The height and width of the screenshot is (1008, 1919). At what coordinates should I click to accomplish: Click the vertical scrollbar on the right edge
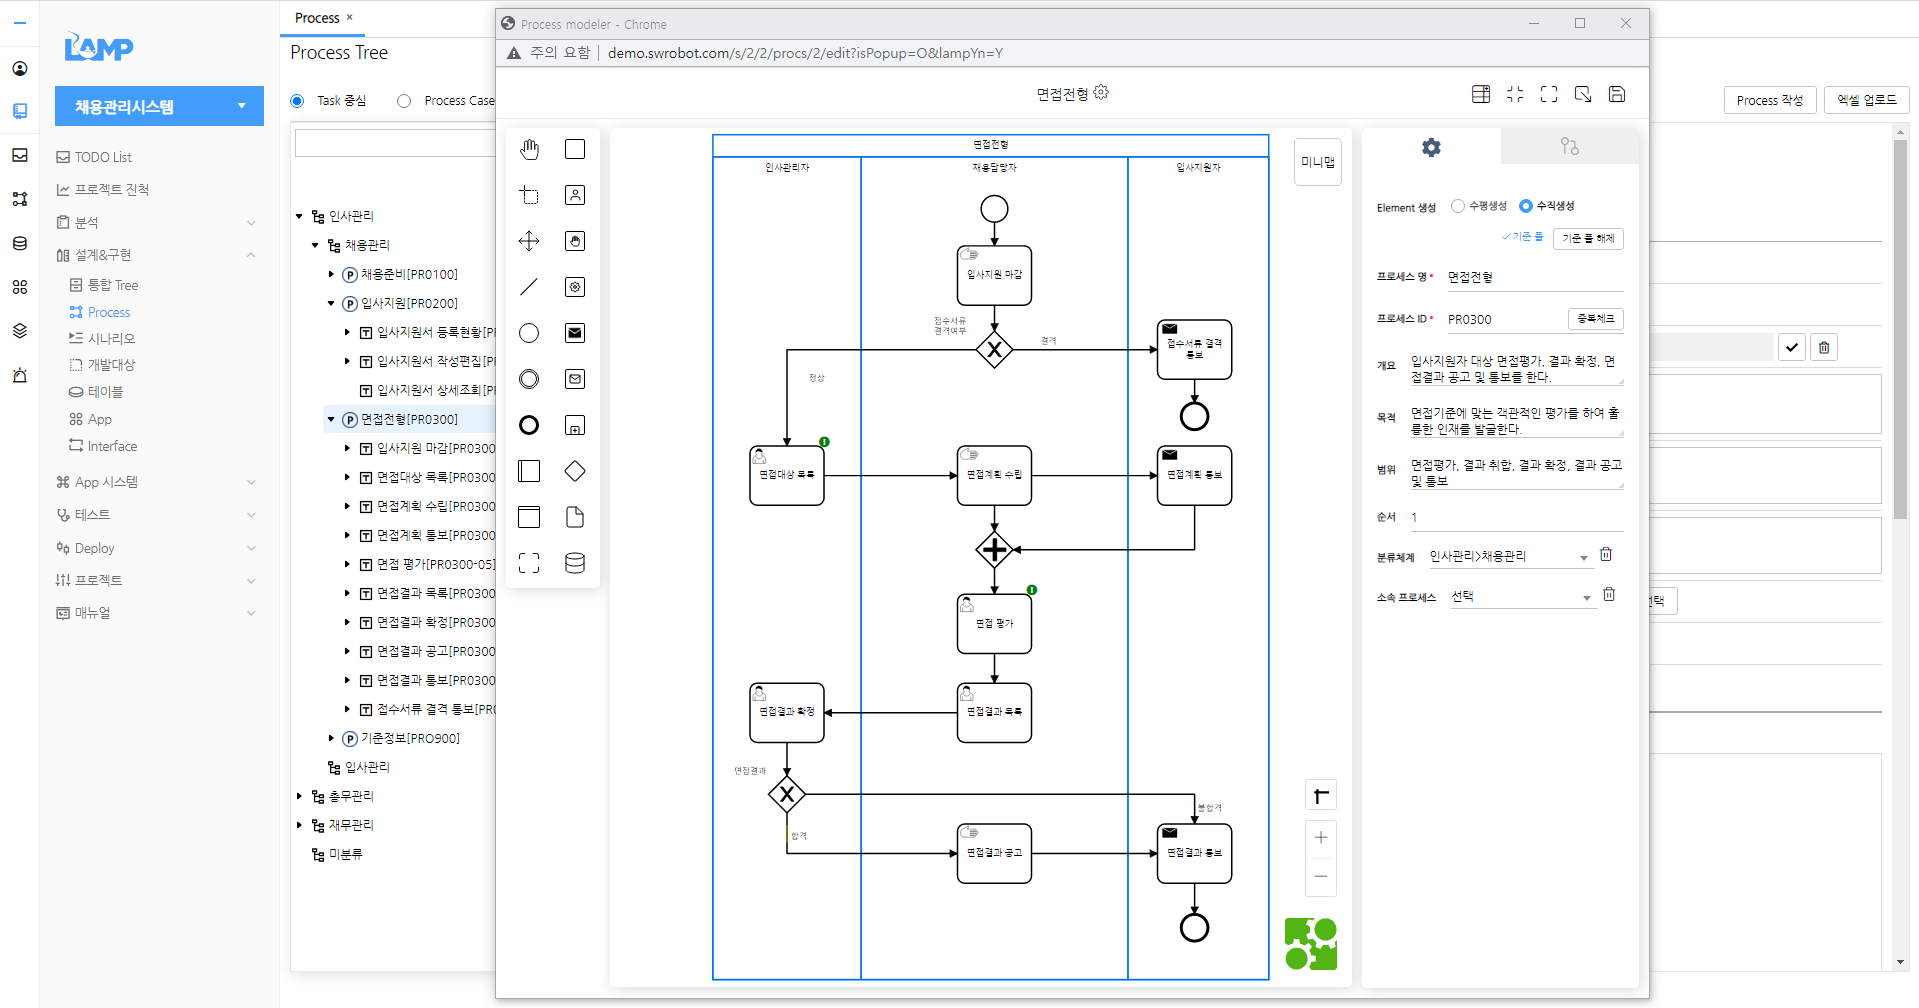tap(1900, 330)
